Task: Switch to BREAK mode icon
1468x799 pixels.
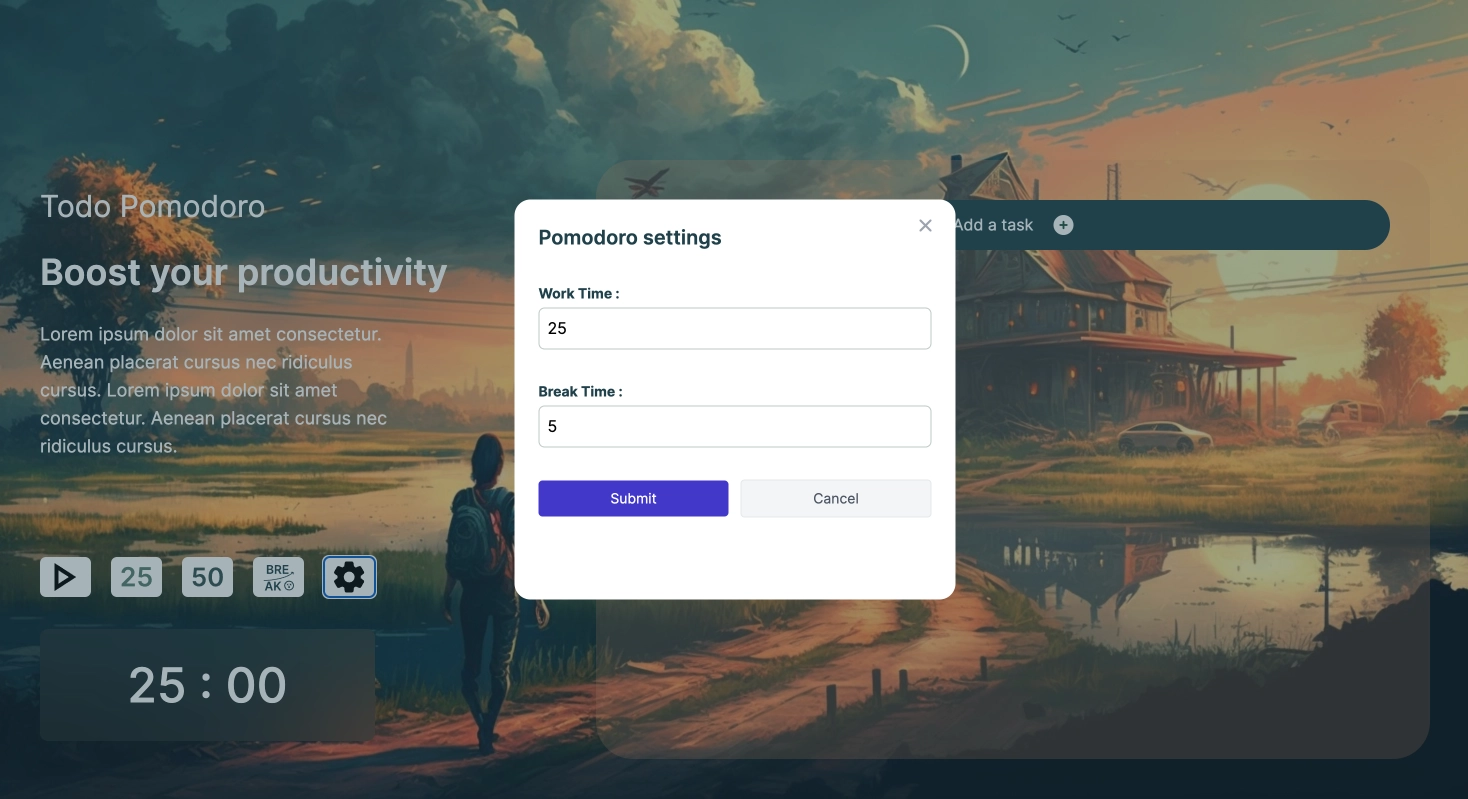Action: tap(278, 577)
